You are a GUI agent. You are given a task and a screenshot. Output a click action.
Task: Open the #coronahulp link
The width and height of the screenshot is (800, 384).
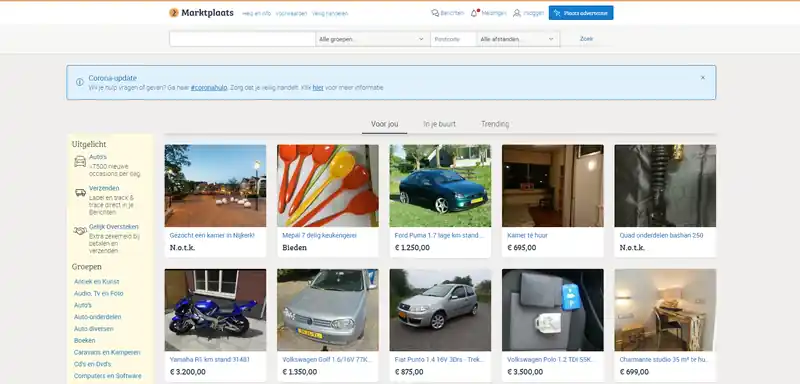click(209, 88)
